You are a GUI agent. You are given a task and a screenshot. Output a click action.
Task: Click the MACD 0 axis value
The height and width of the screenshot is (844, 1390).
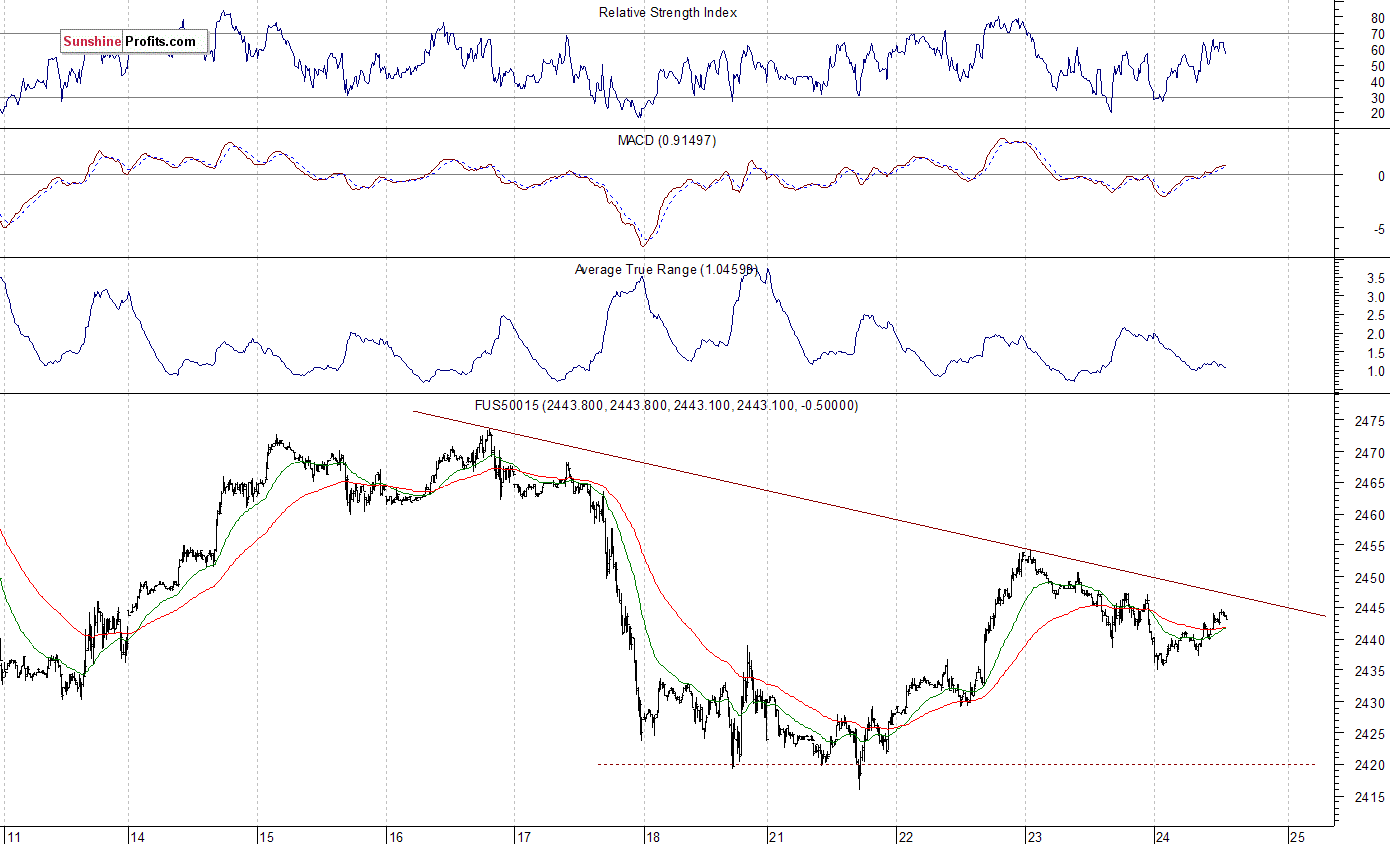(1380, 176)
